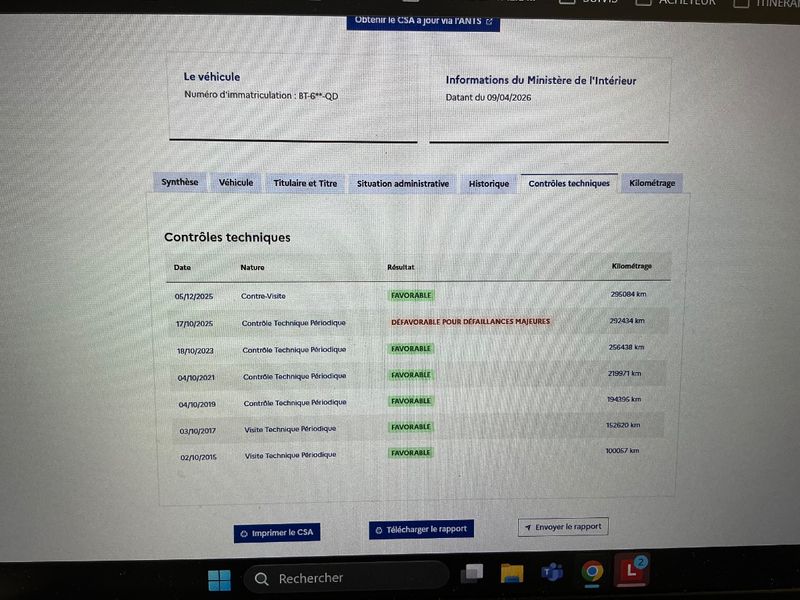Show the Historique tab
800x600 pixels.
[x=489, y=184]
